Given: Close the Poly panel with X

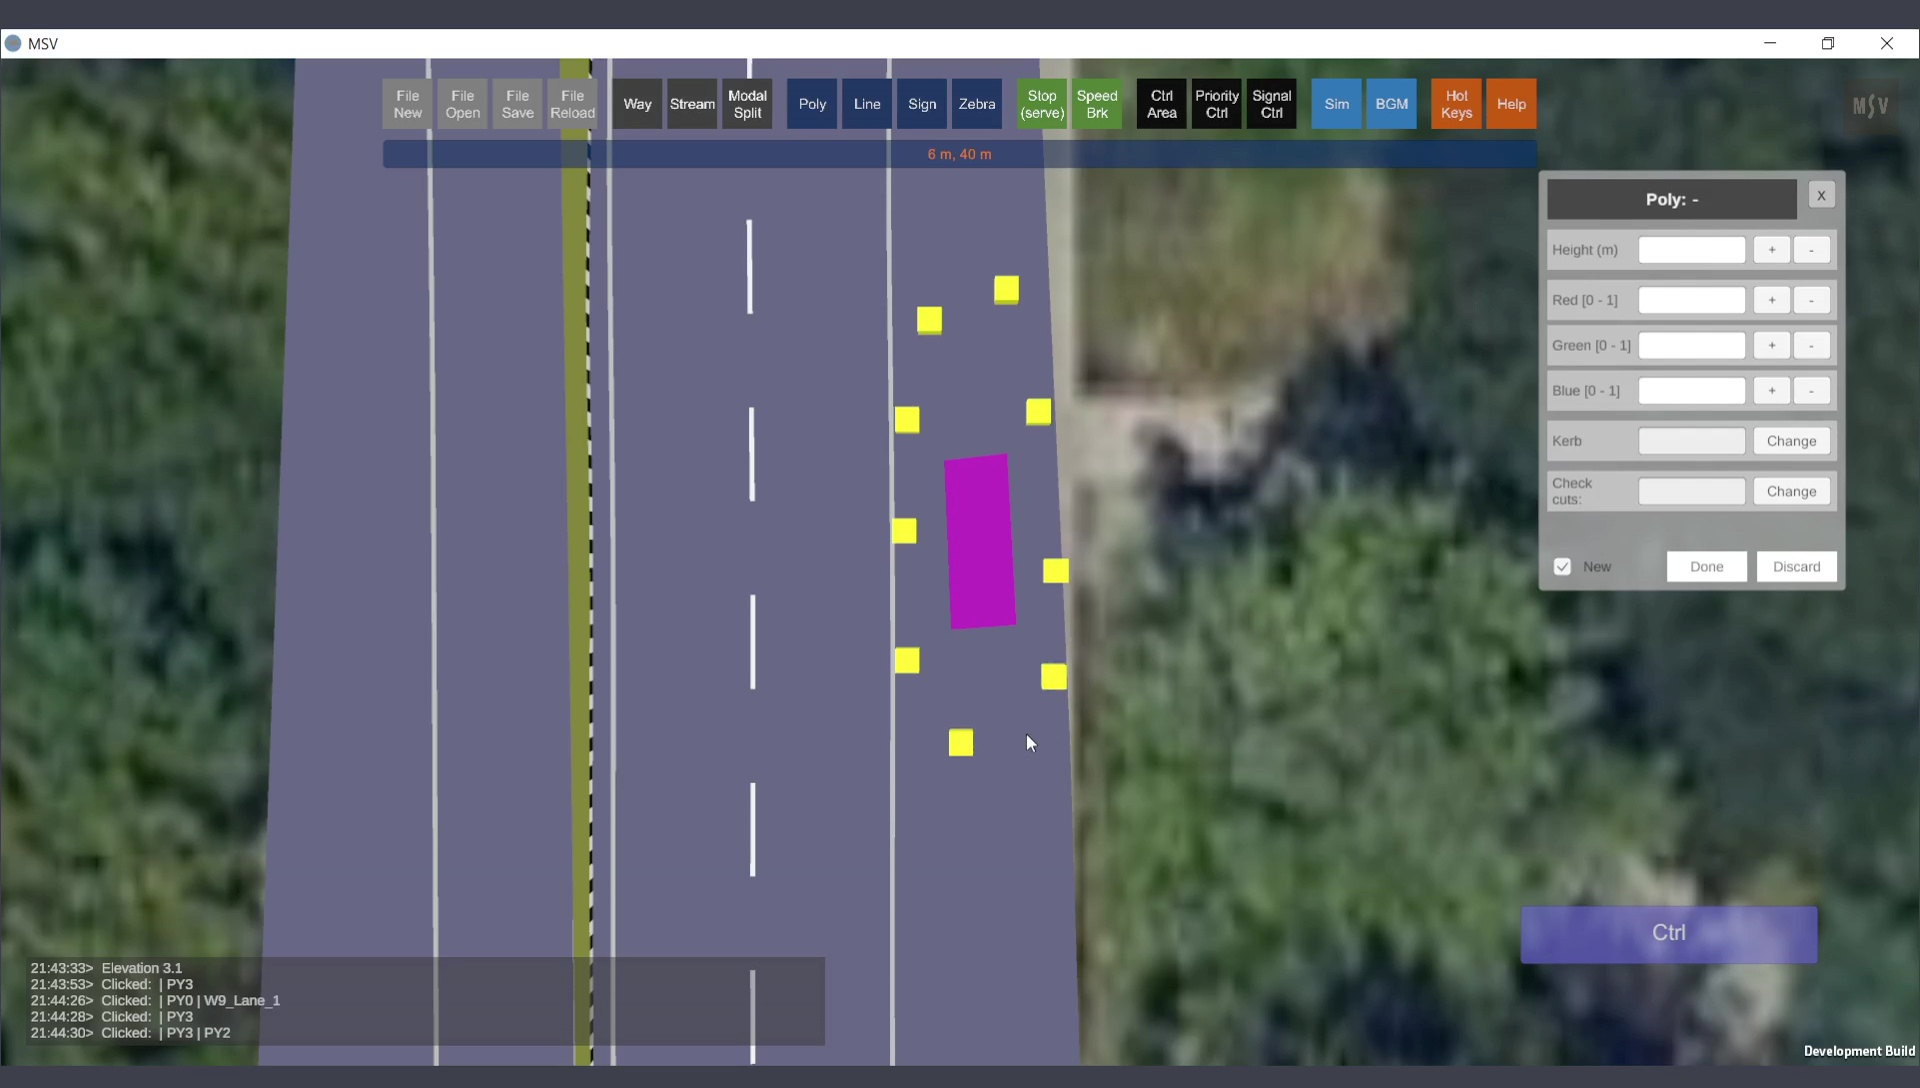Looking at the screenshot, I should [x=1821, y=196].
